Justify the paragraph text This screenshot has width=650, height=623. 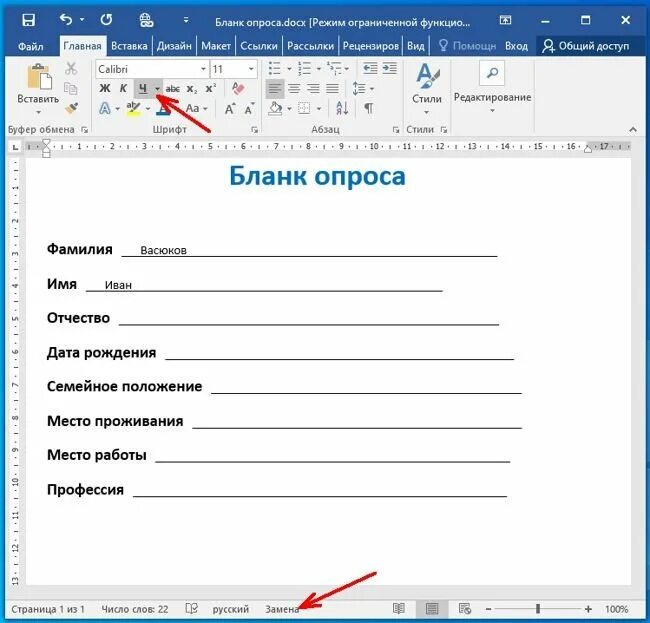click(x=332, y=88)
